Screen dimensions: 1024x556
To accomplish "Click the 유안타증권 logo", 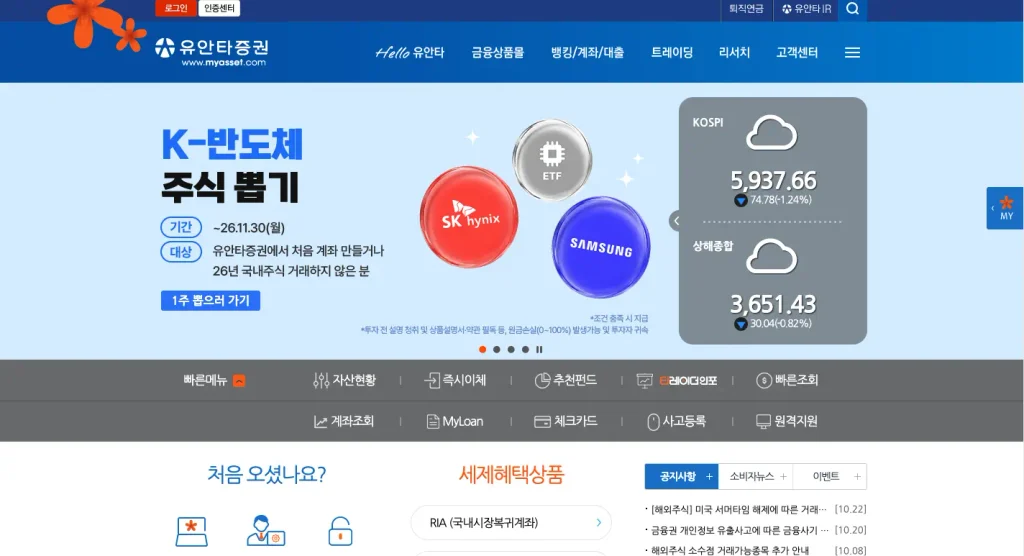I will pos(212,52).
